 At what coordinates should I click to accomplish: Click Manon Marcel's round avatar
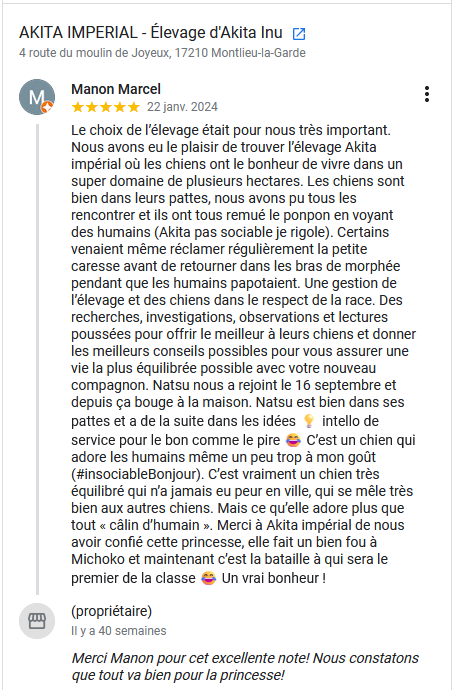point(37,97)
